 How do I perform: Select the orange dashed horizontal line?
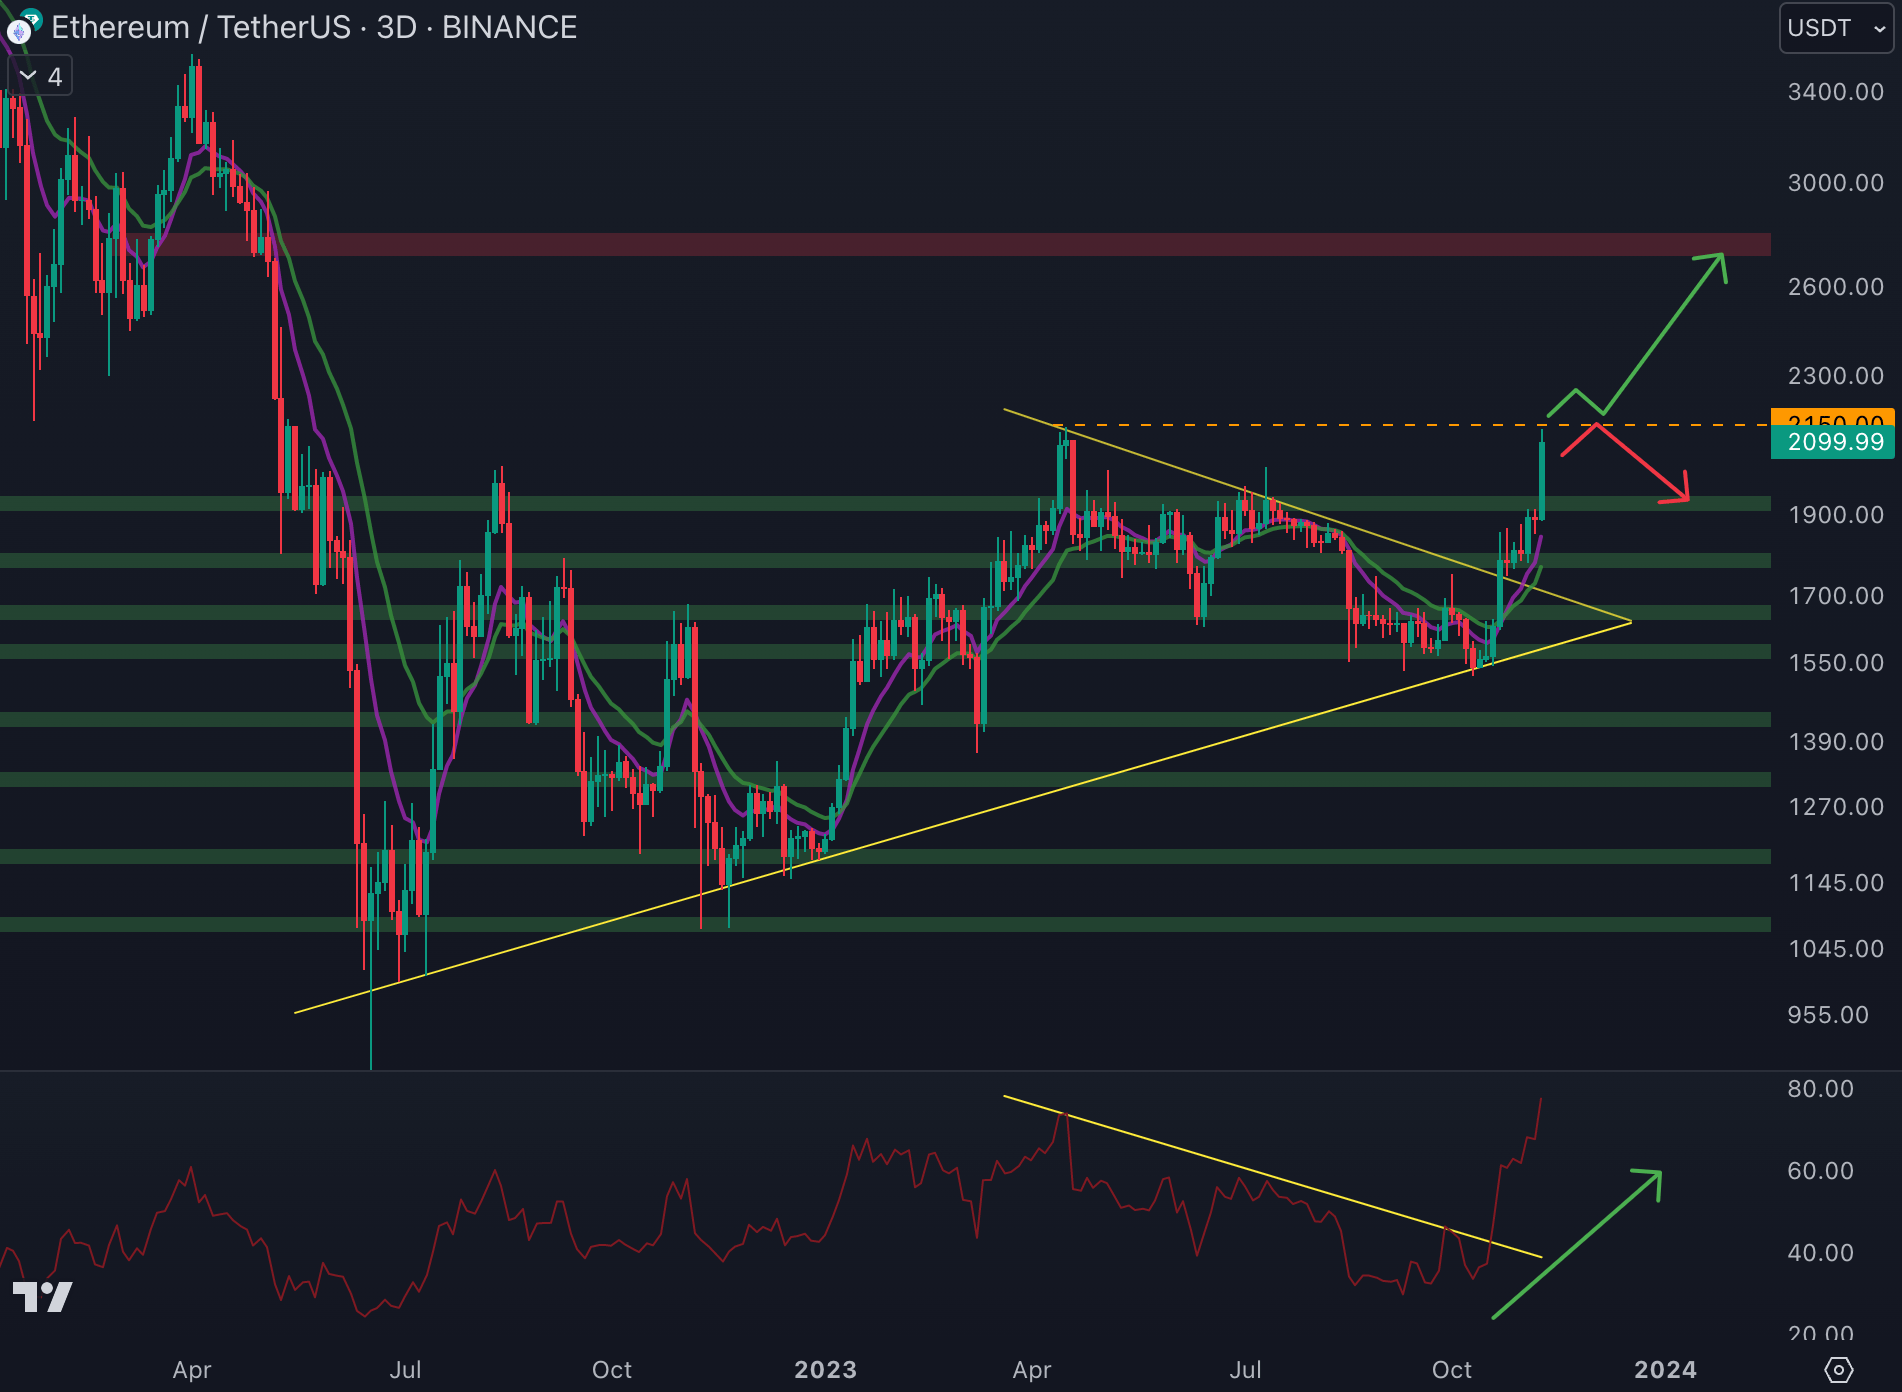click(x=1300, y=425)
